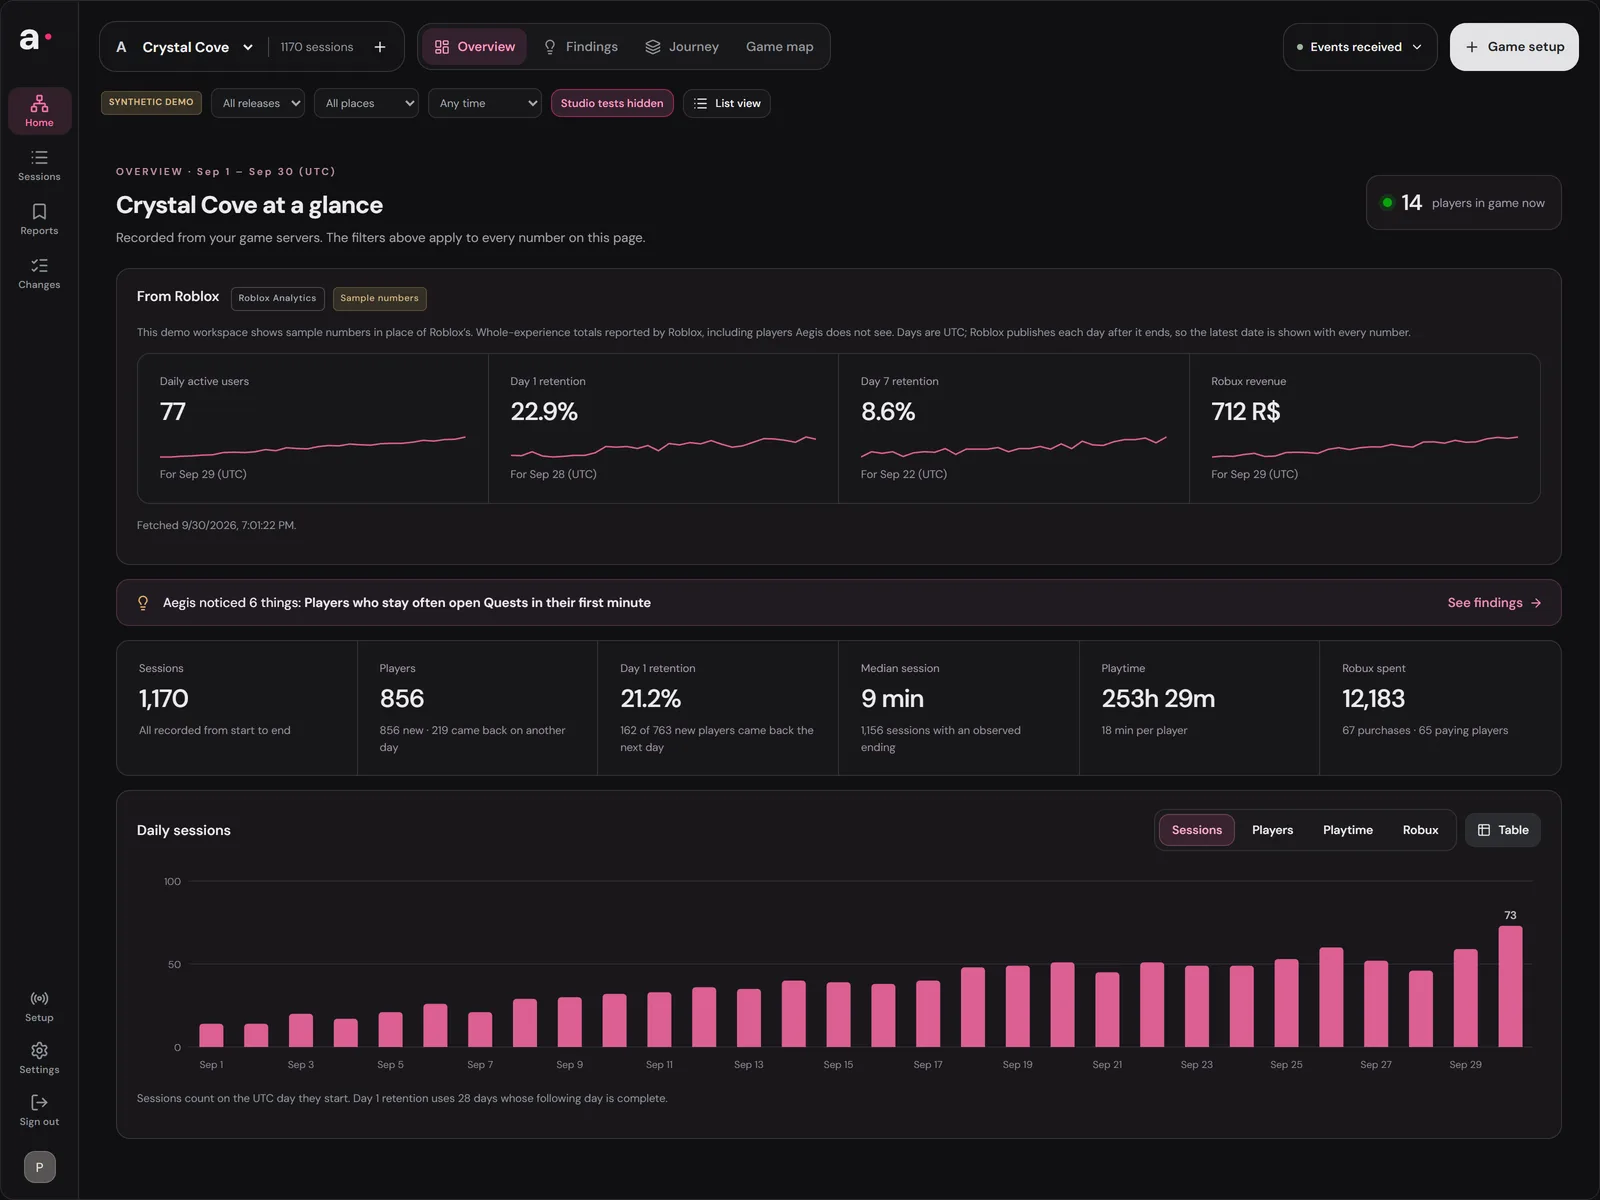1600x1200 pixels.
Task: Click the 14 players in game now indicator
Action: tap(1463, 203)
